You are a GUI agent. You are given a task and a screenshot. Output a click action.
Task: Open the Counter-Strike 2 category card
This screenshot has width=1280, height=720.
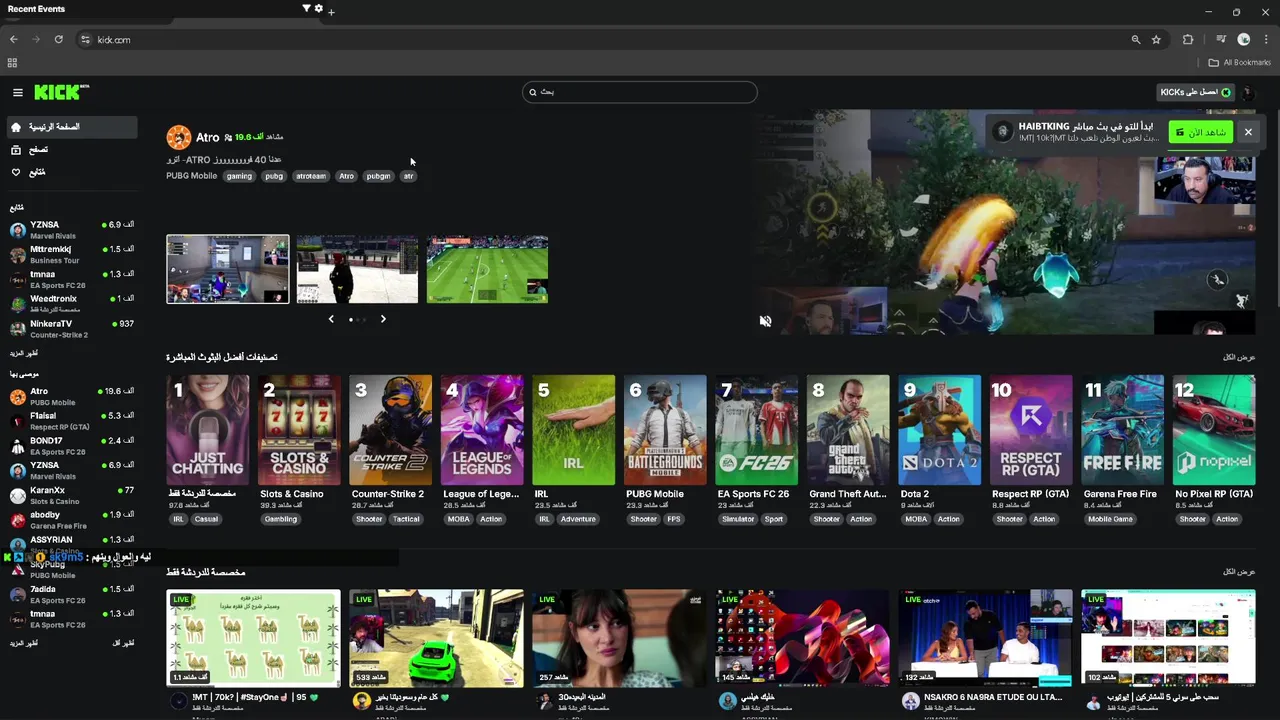(391, 430)
